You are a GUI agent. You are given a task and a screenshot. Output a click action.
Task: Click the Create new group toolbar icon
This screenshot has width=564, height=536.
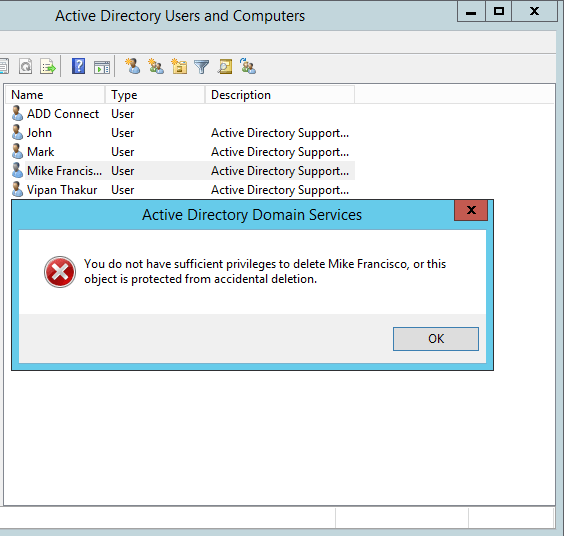156,67
